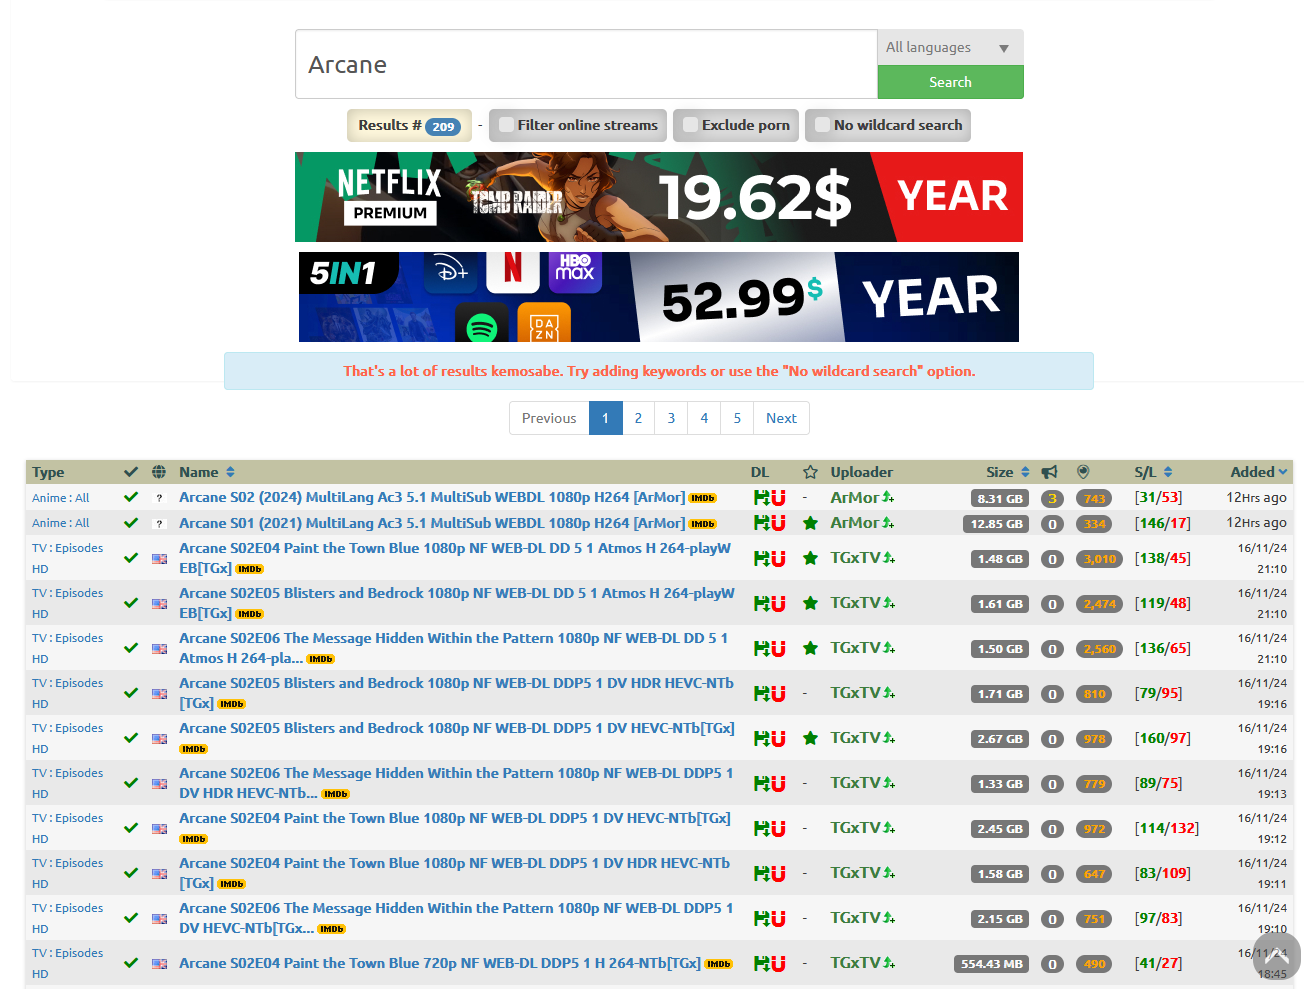This screenshot has width=1304, height=989.
Task: Click the US flag on the 1.48 GB row
Action: tap(159, 559)
